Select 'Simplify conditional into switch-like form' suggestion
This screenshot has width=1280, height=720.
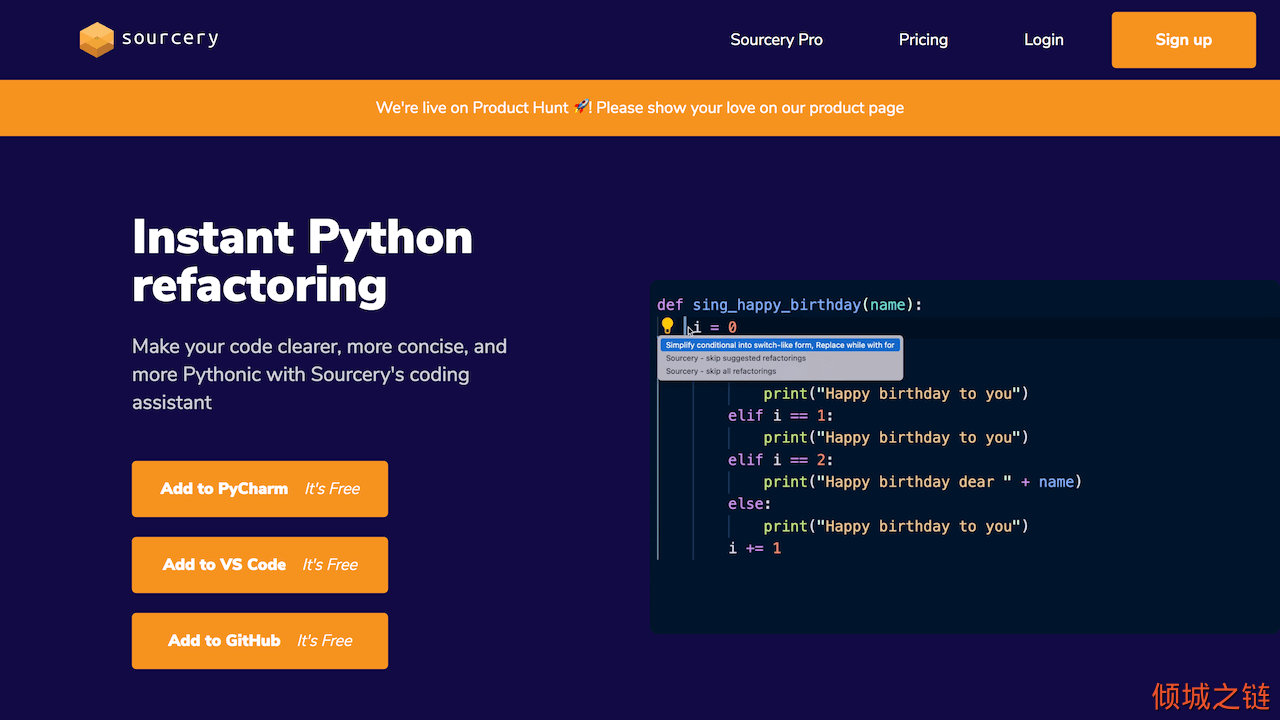(x=780, y=345)
